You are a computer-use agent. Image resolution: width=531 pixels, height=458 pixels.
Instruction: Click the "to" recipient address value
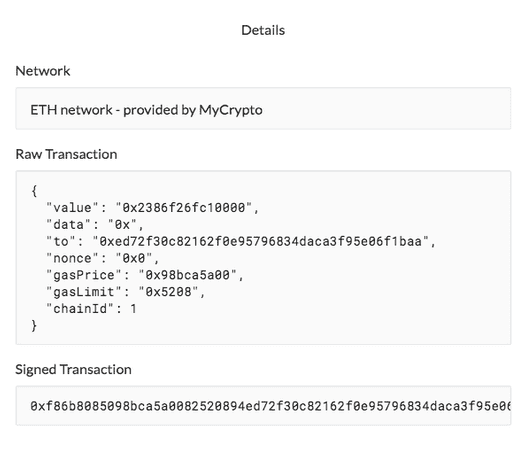[261, 242]
